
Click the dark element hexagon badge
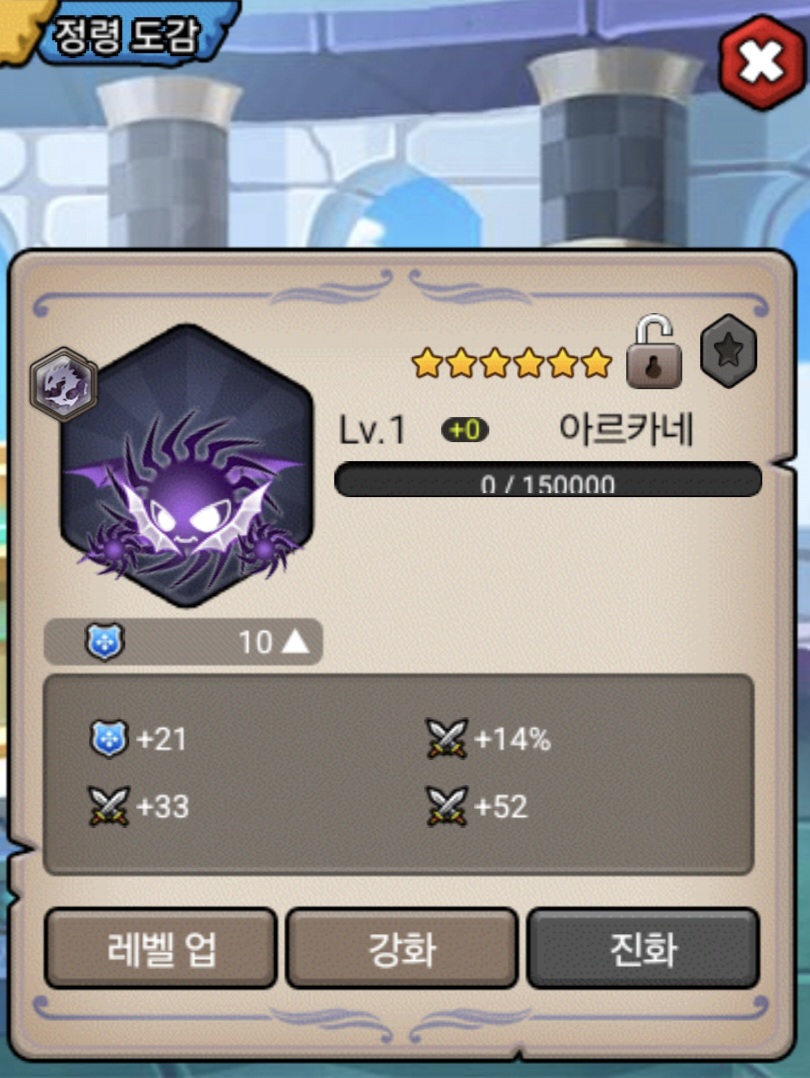click(64, 384)
